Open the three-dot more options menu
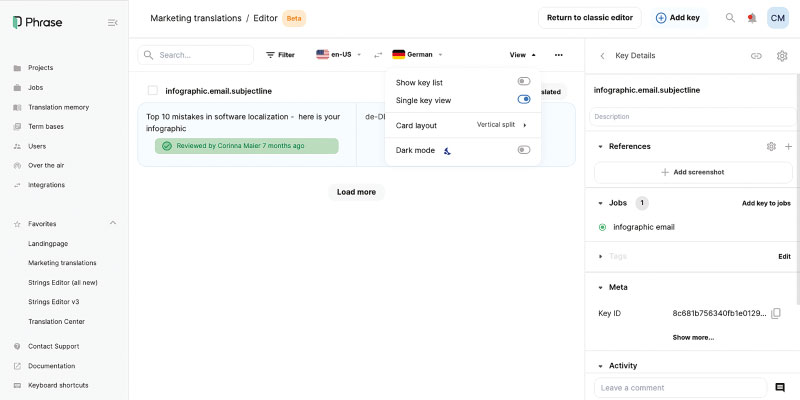Screen dimensions: 800x400 [559, 55]
